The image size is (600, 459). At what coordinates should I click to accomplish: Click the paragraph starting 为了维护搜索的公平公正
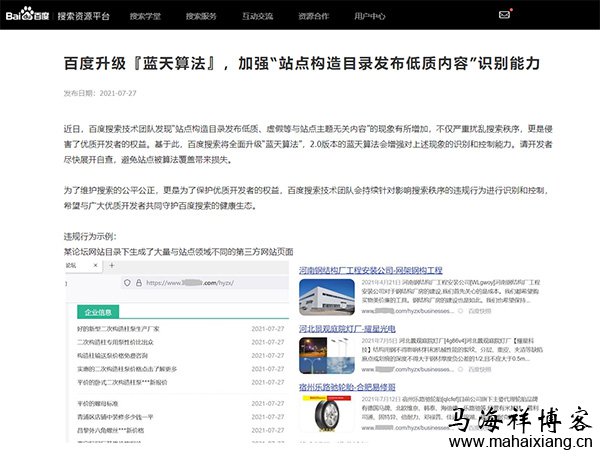(306, 198)
